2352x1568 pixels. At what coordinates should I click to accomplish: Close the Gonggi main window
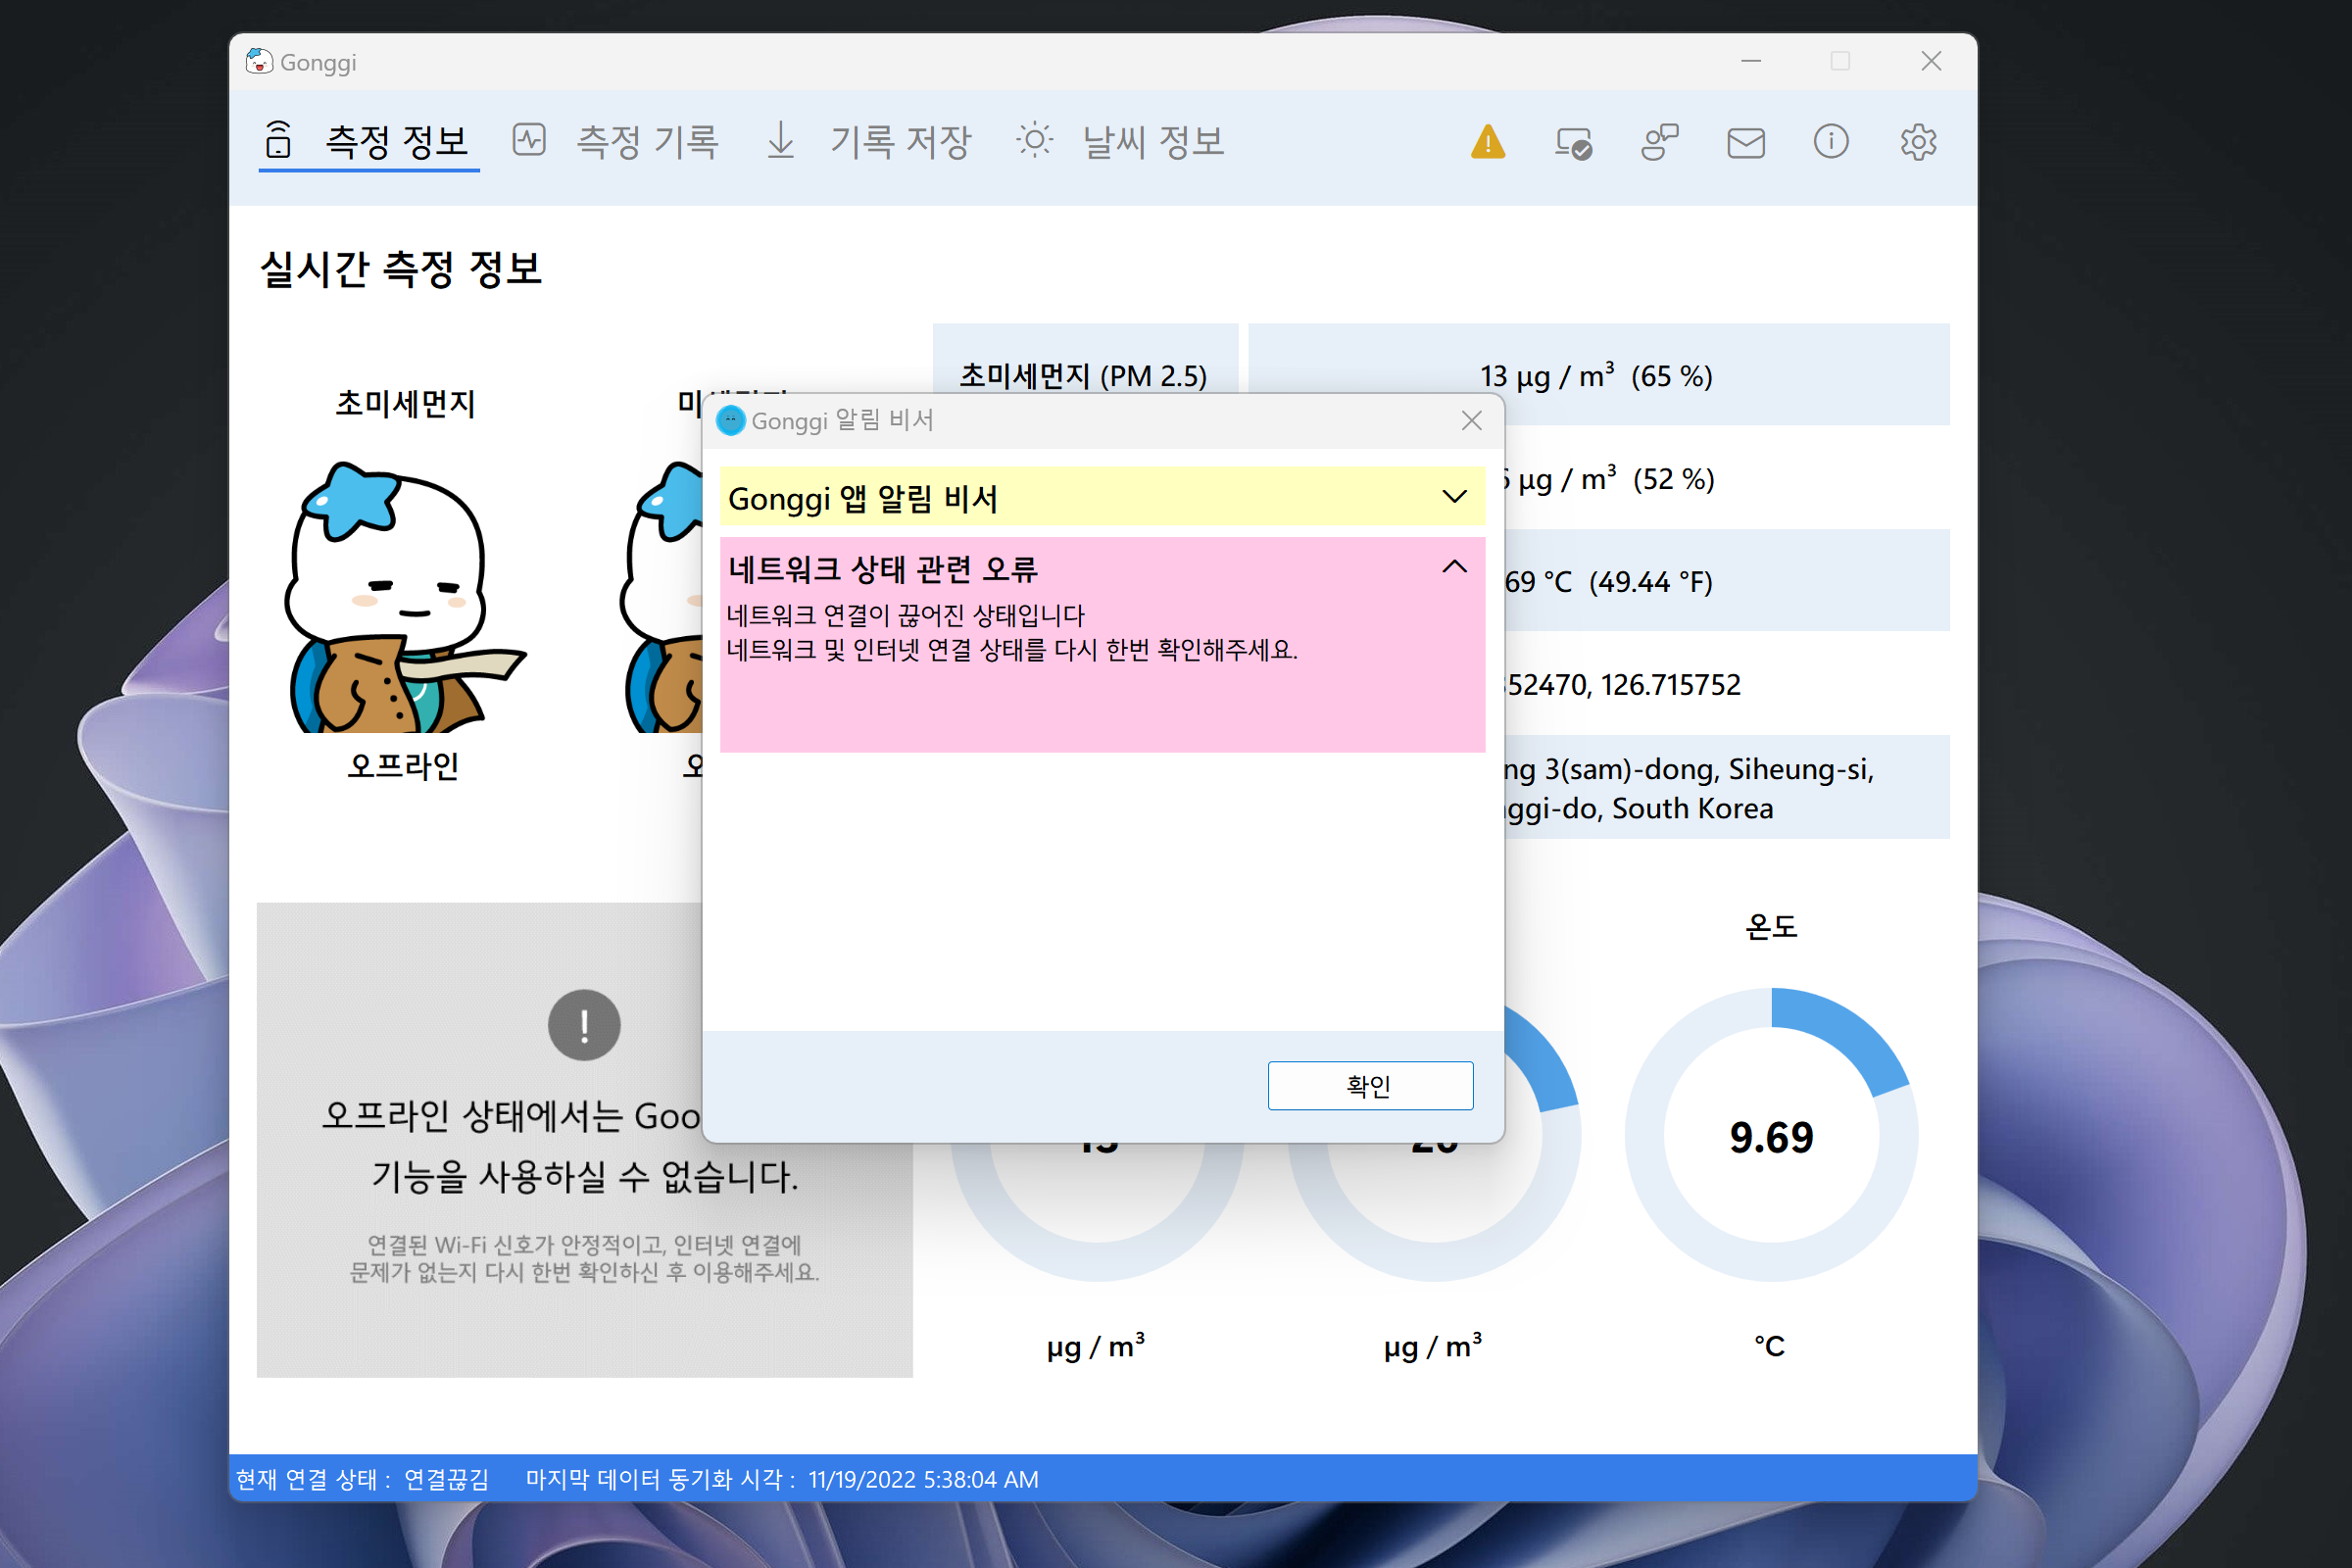(x=1931, y=62)
